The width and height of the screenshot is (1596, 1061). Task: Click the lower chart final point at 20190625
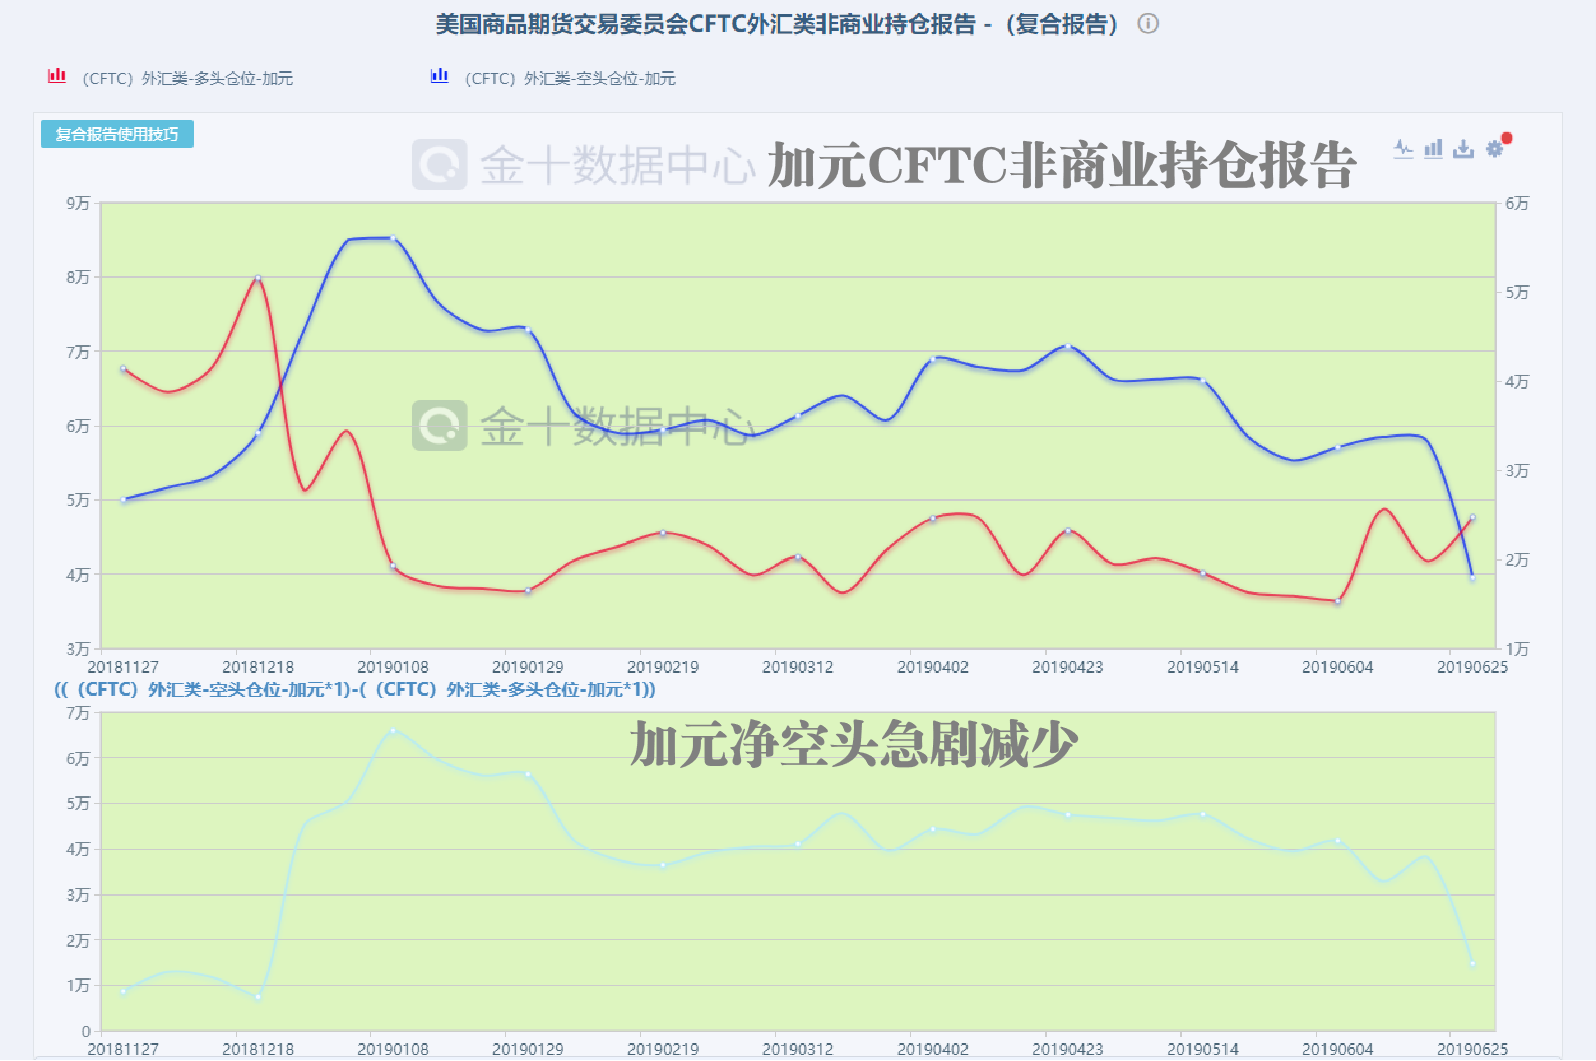click(x=1472, y=964)
